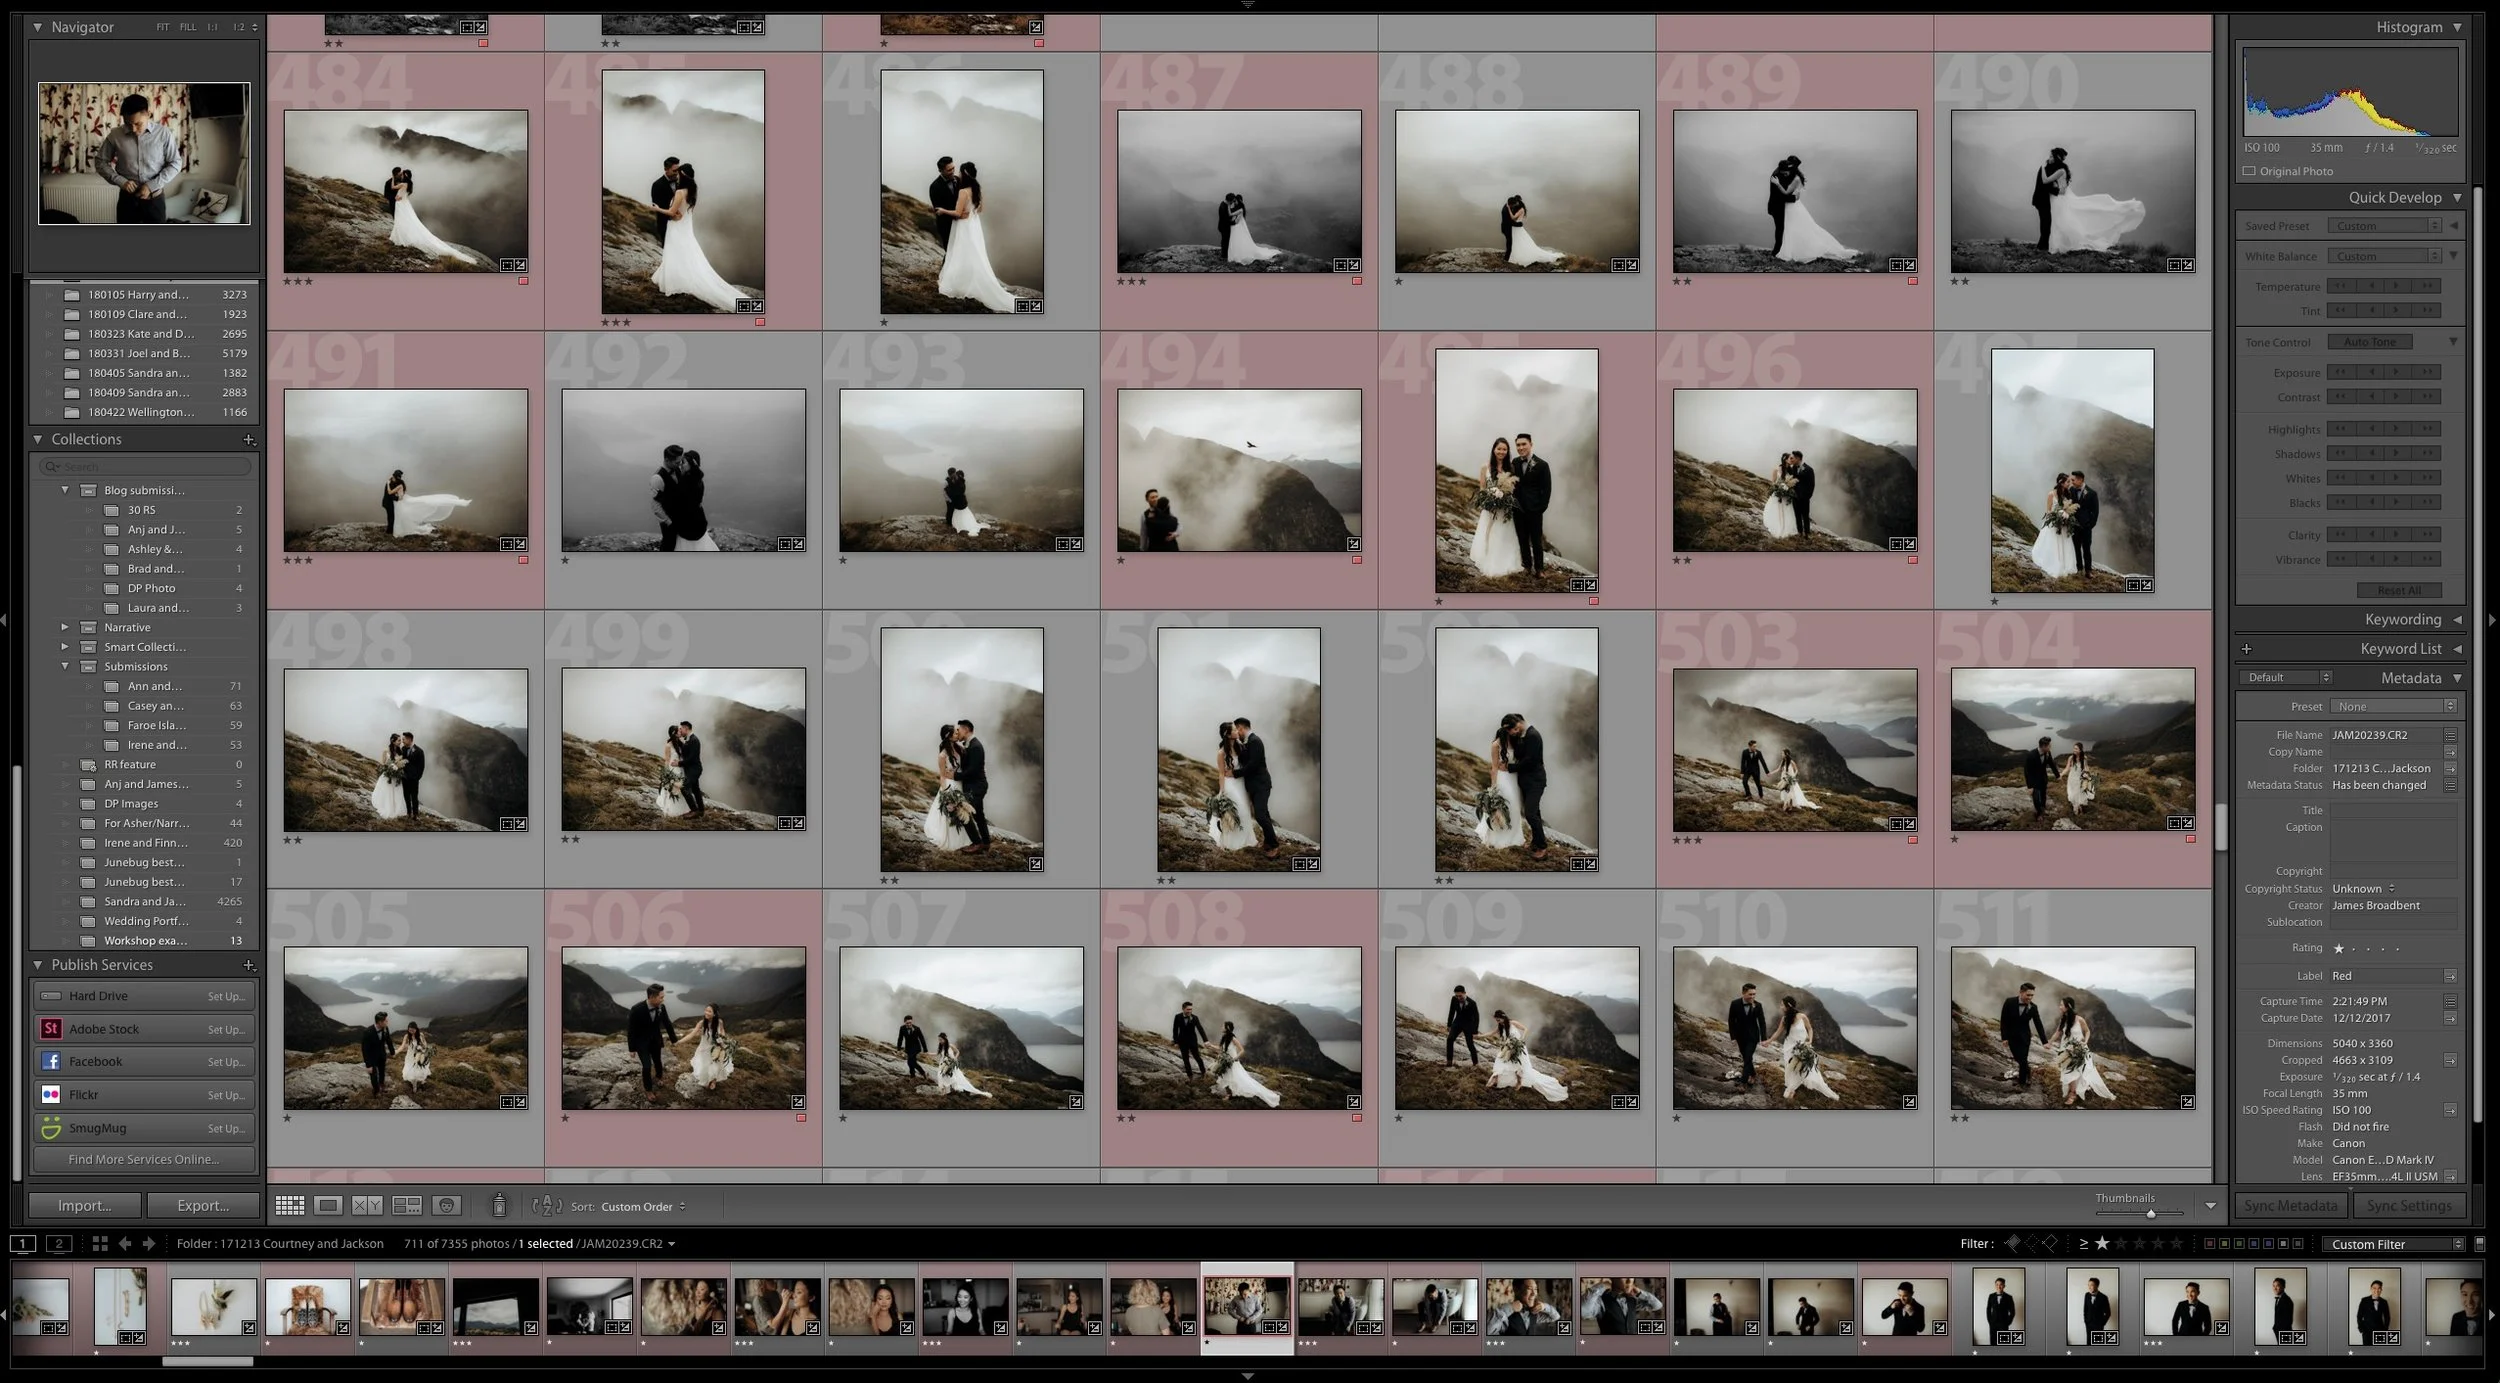
Task: Open Survey view icon
Action: [x=407, y=1206]
